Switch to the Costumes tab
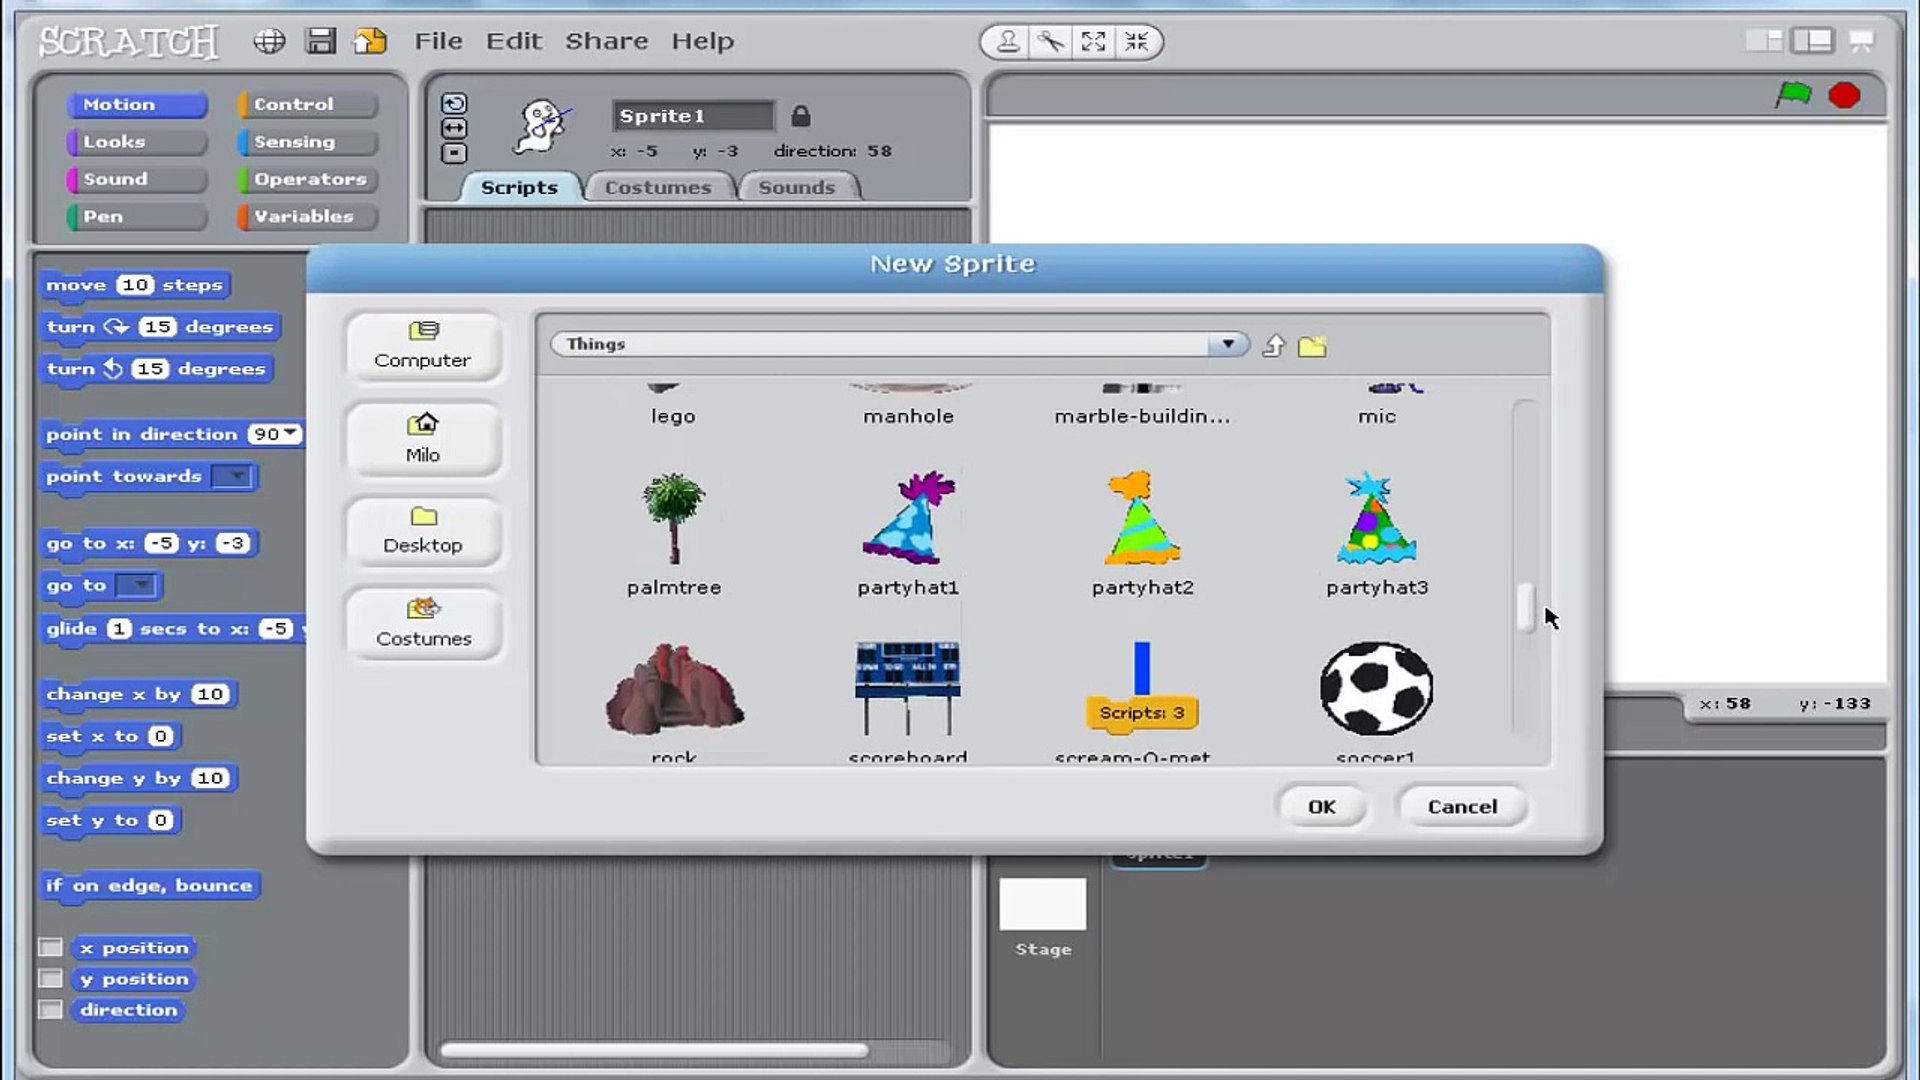 [x=658, y=187]
